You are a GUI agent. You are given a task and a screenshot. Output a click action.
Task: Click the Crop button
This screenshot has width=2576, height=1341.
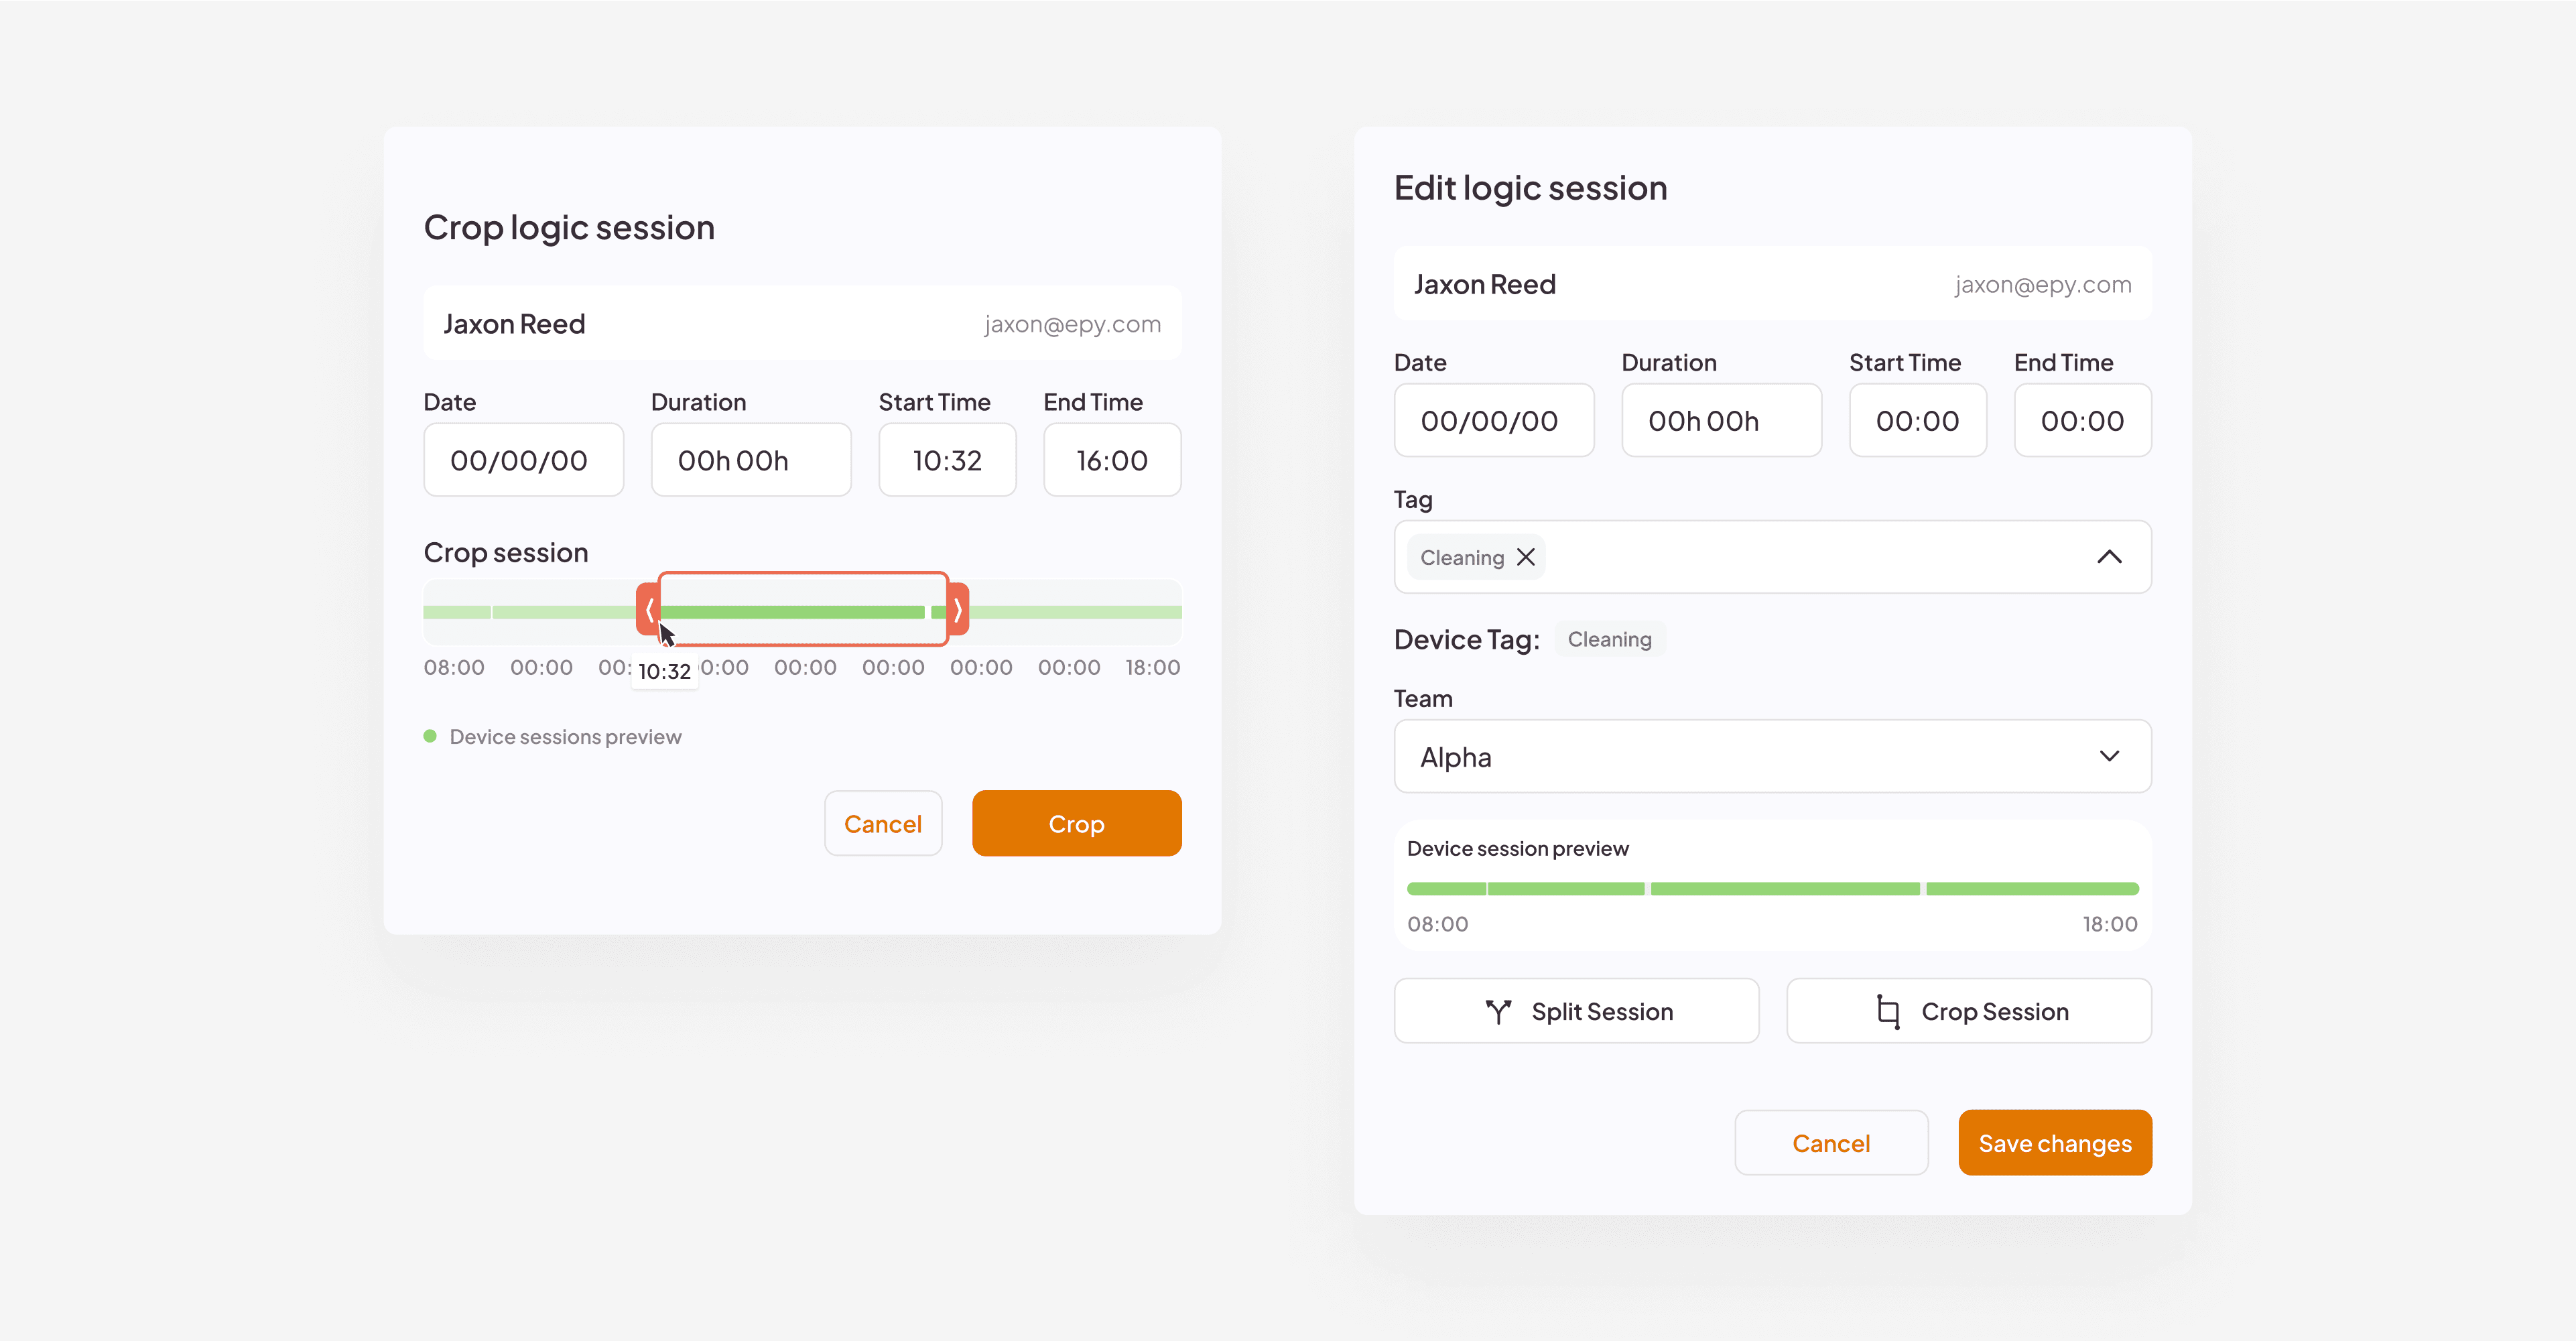[x=1076, y=823]
